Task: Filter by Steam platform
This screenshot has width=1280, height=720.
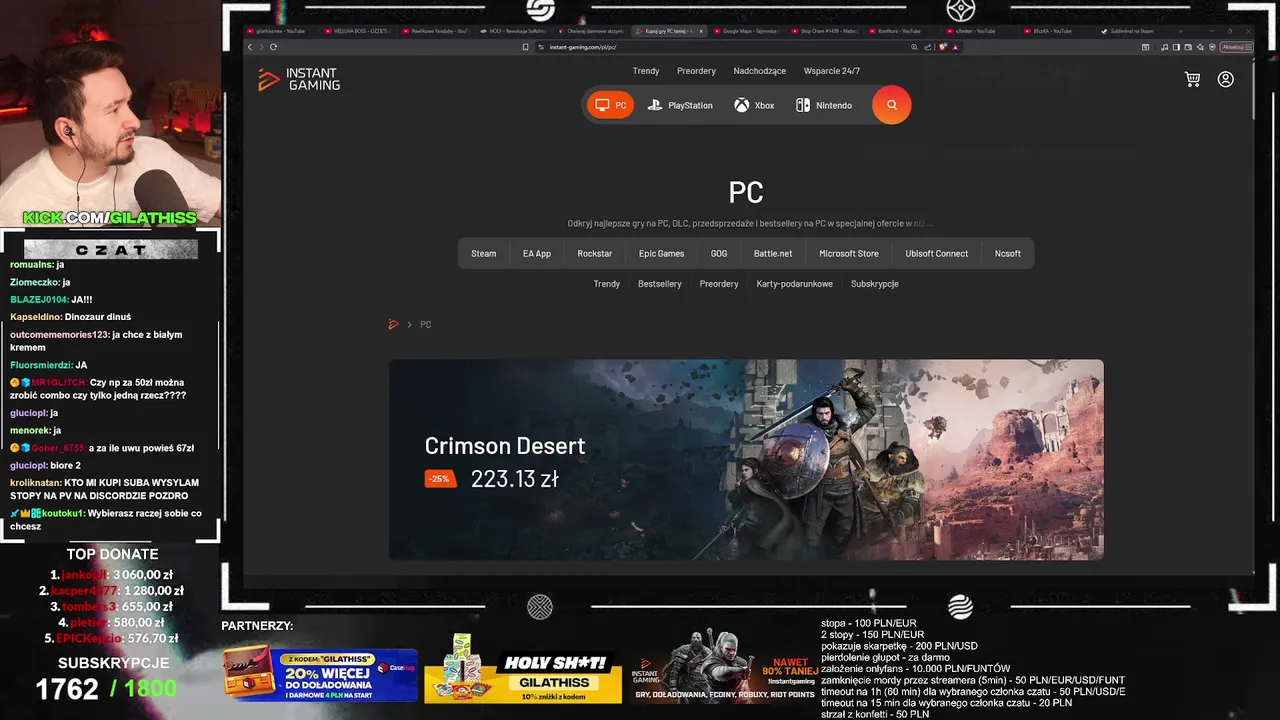Action: [484, 254]
